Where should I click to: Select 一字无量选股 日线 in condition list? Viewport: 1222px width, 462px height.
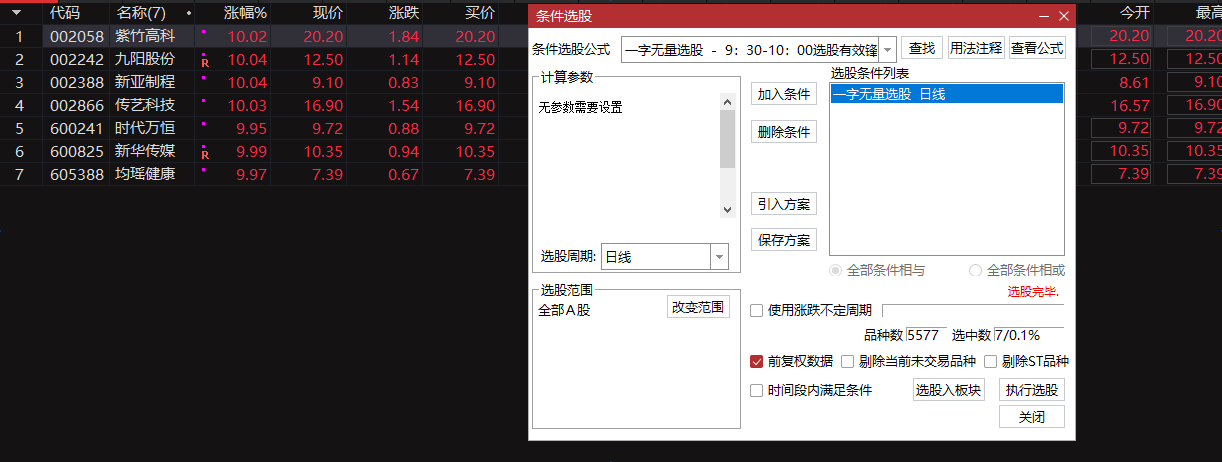click(947, 94)
